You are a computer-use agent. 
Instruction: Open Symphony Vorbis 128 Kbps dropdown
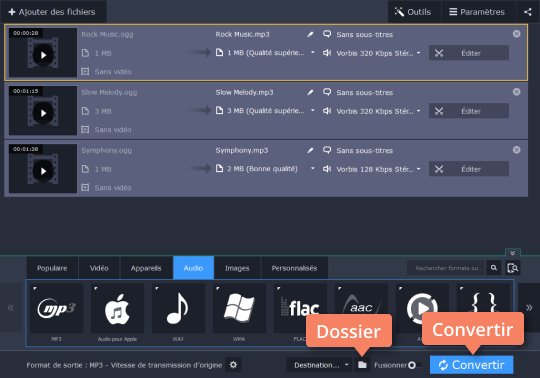coord(418,169)
